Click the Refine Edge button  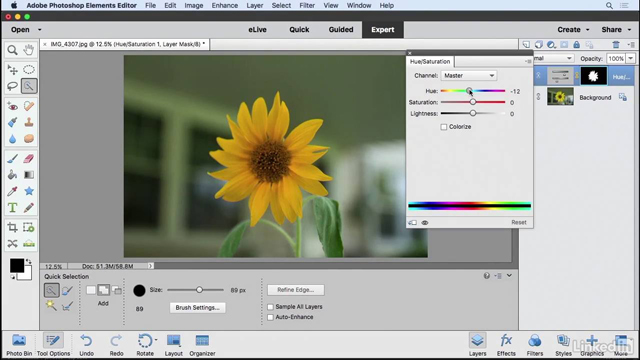coord(296,290)
